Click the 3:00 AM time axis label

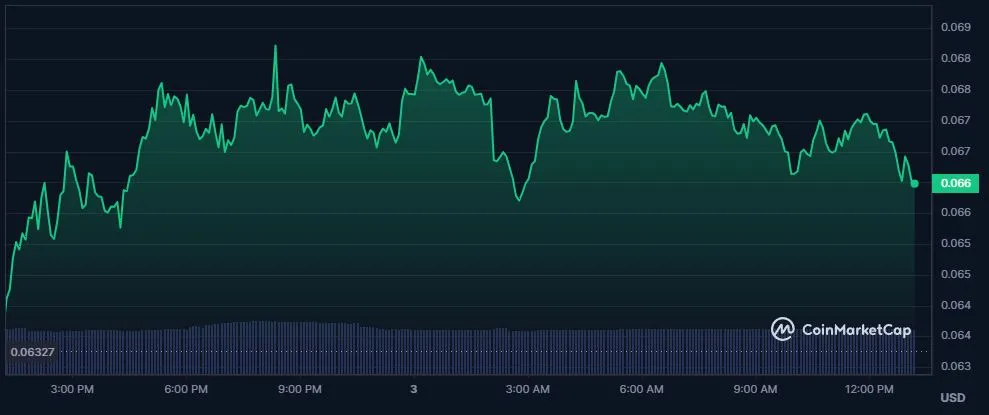(x=527, y=388)
